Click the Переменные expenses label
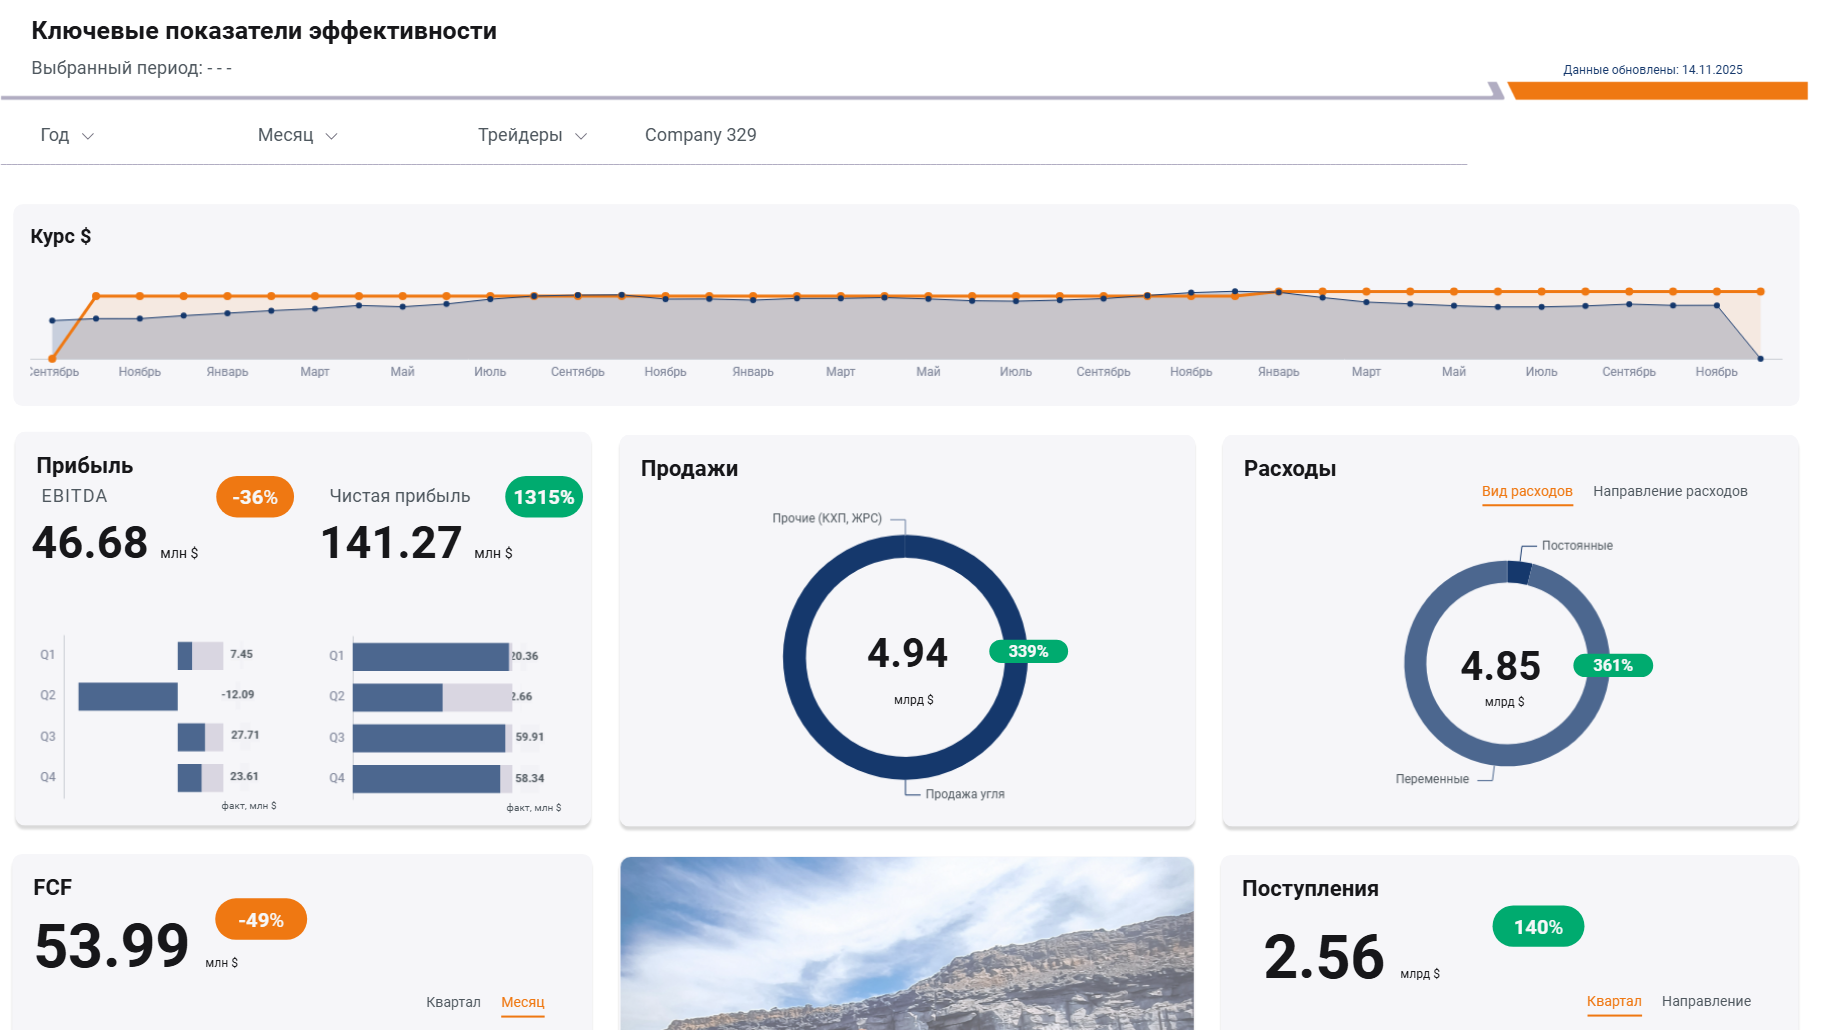This screenshot has width=1831, height=1030. click(1432, 779)
